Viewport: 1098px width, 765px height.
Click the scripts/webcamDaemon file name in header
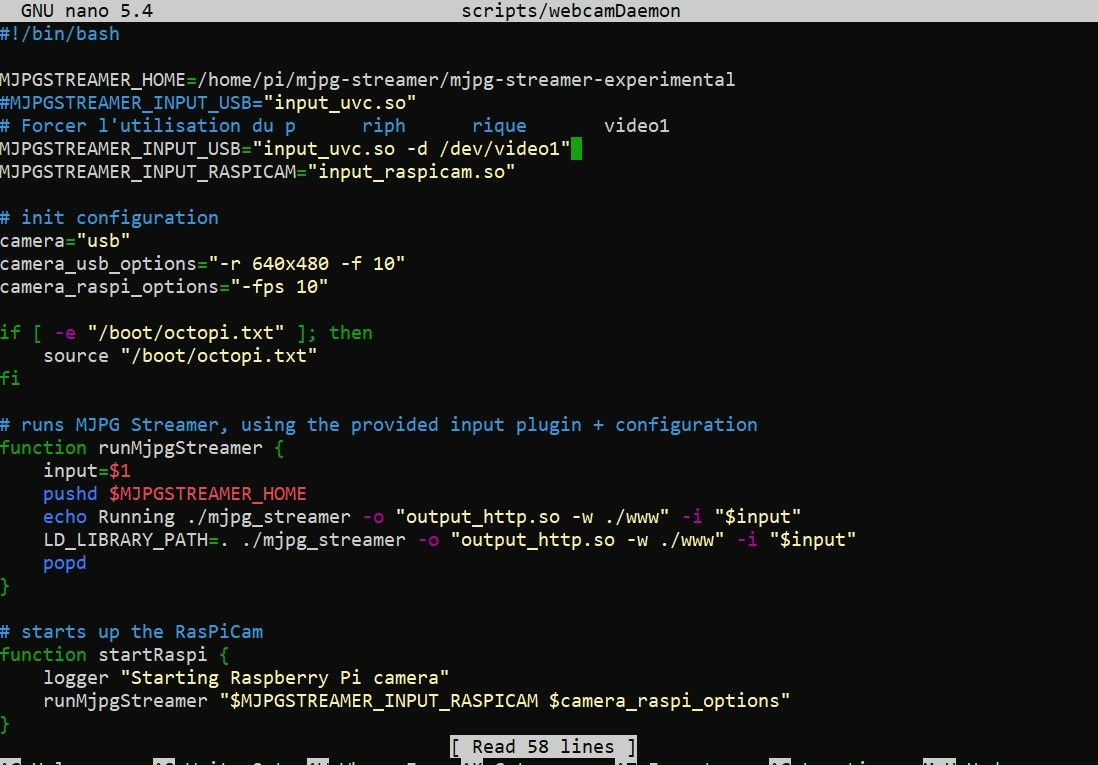tap(571, 11)
